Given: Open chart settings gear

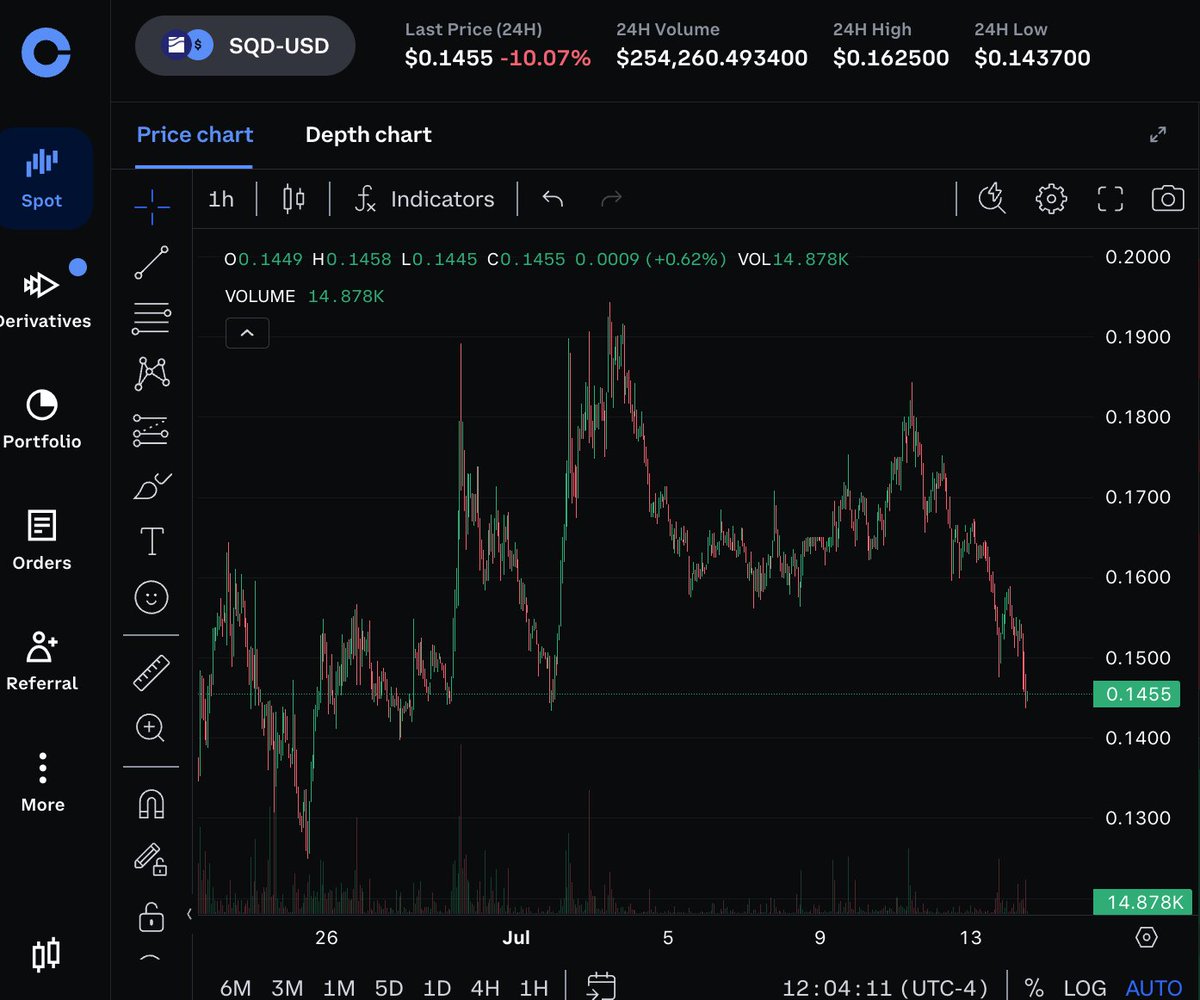Looking at the screenshot, I should [x=1051, y=199].
